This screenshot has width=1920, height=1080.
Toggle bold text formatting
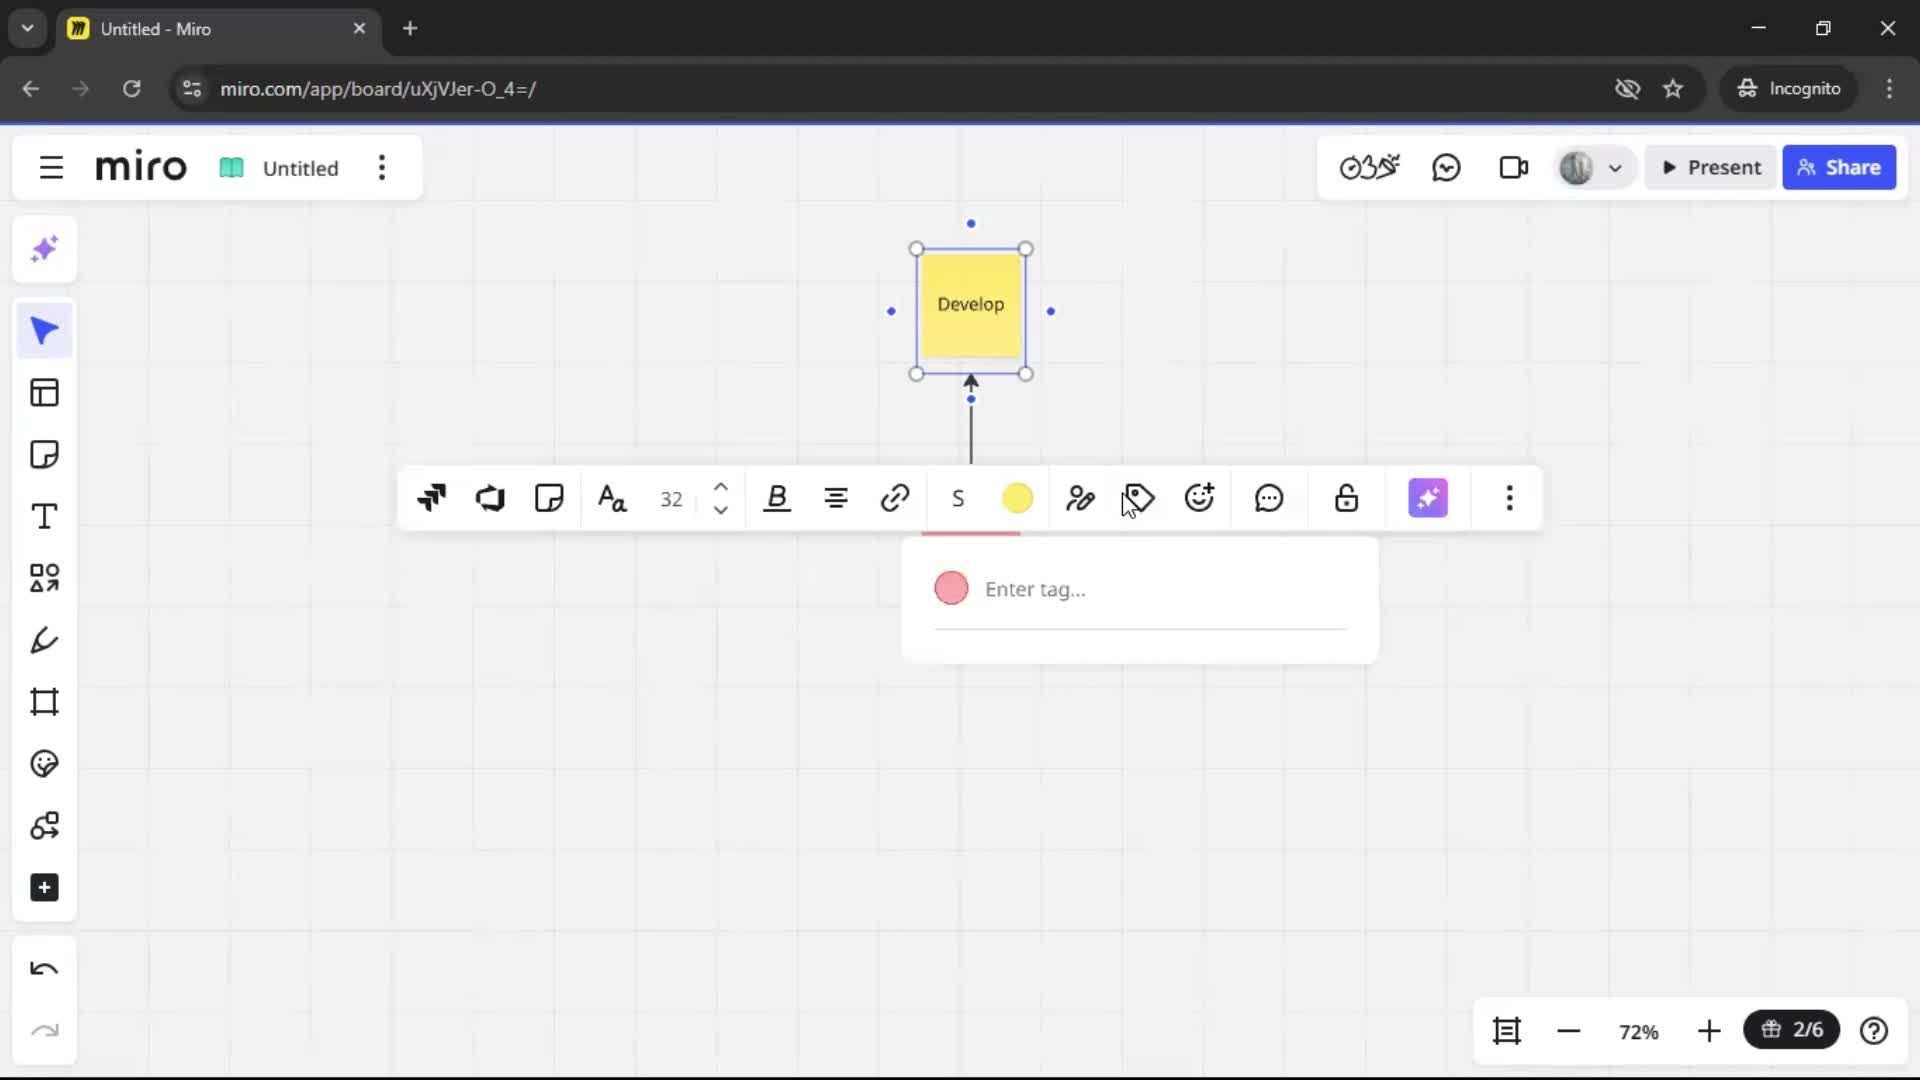pos(777,498)
